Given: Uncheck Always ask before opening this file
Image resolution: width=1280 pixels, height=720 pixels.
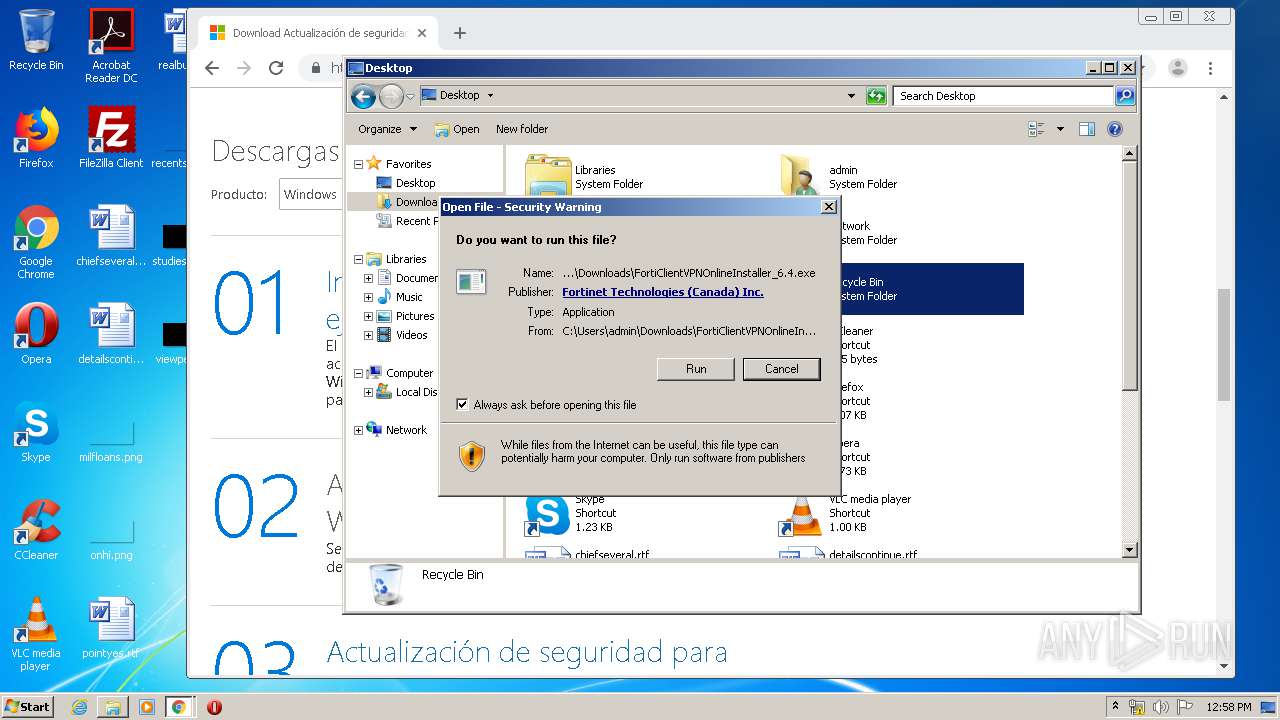Looking at the screenshot, I should [x=462, y=405].
